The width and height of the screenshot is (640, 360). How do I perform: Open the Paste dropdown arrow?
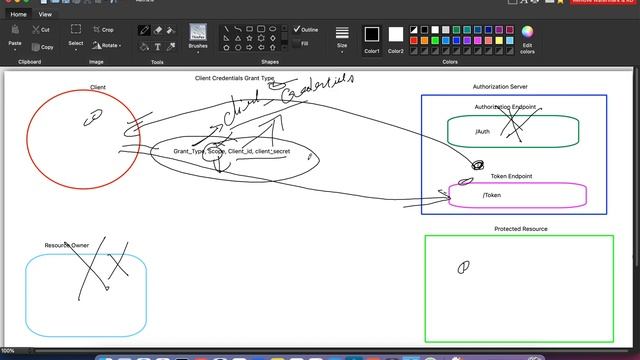(x=15, y=50)
